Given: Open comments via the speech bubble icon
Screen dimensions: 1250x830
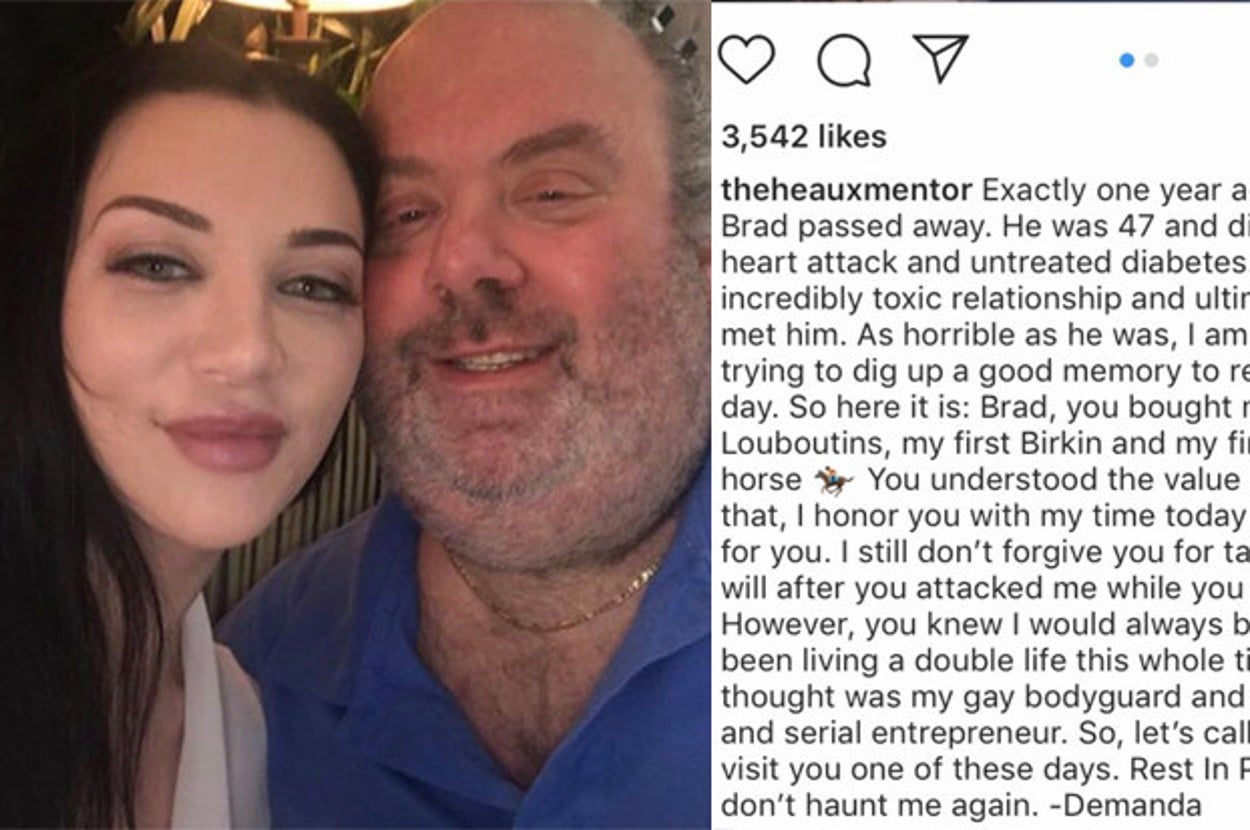Looking at the screenshot, I should point(843,61).
